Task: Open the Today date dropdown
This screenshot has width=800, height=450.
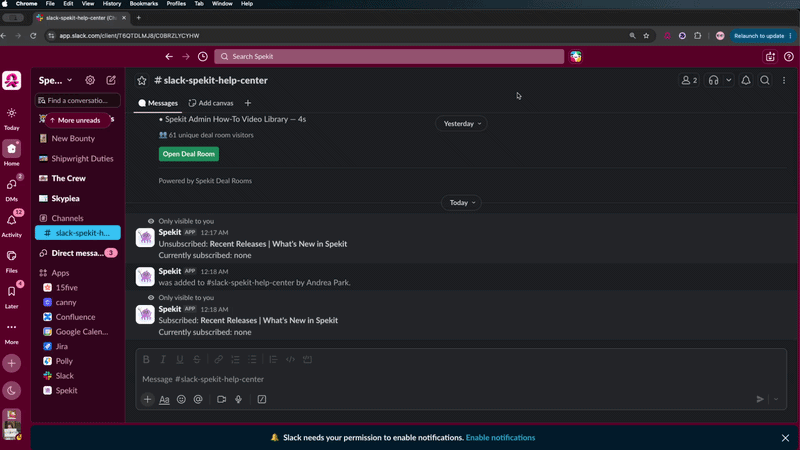Action: coord(461,203)
